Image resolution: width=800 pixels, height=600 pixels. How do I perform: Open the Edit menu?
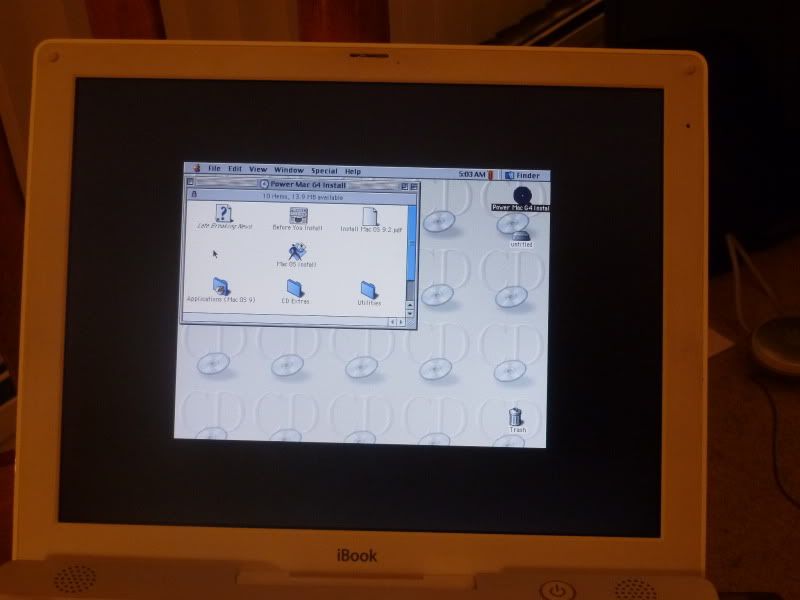tap(235, 170)
